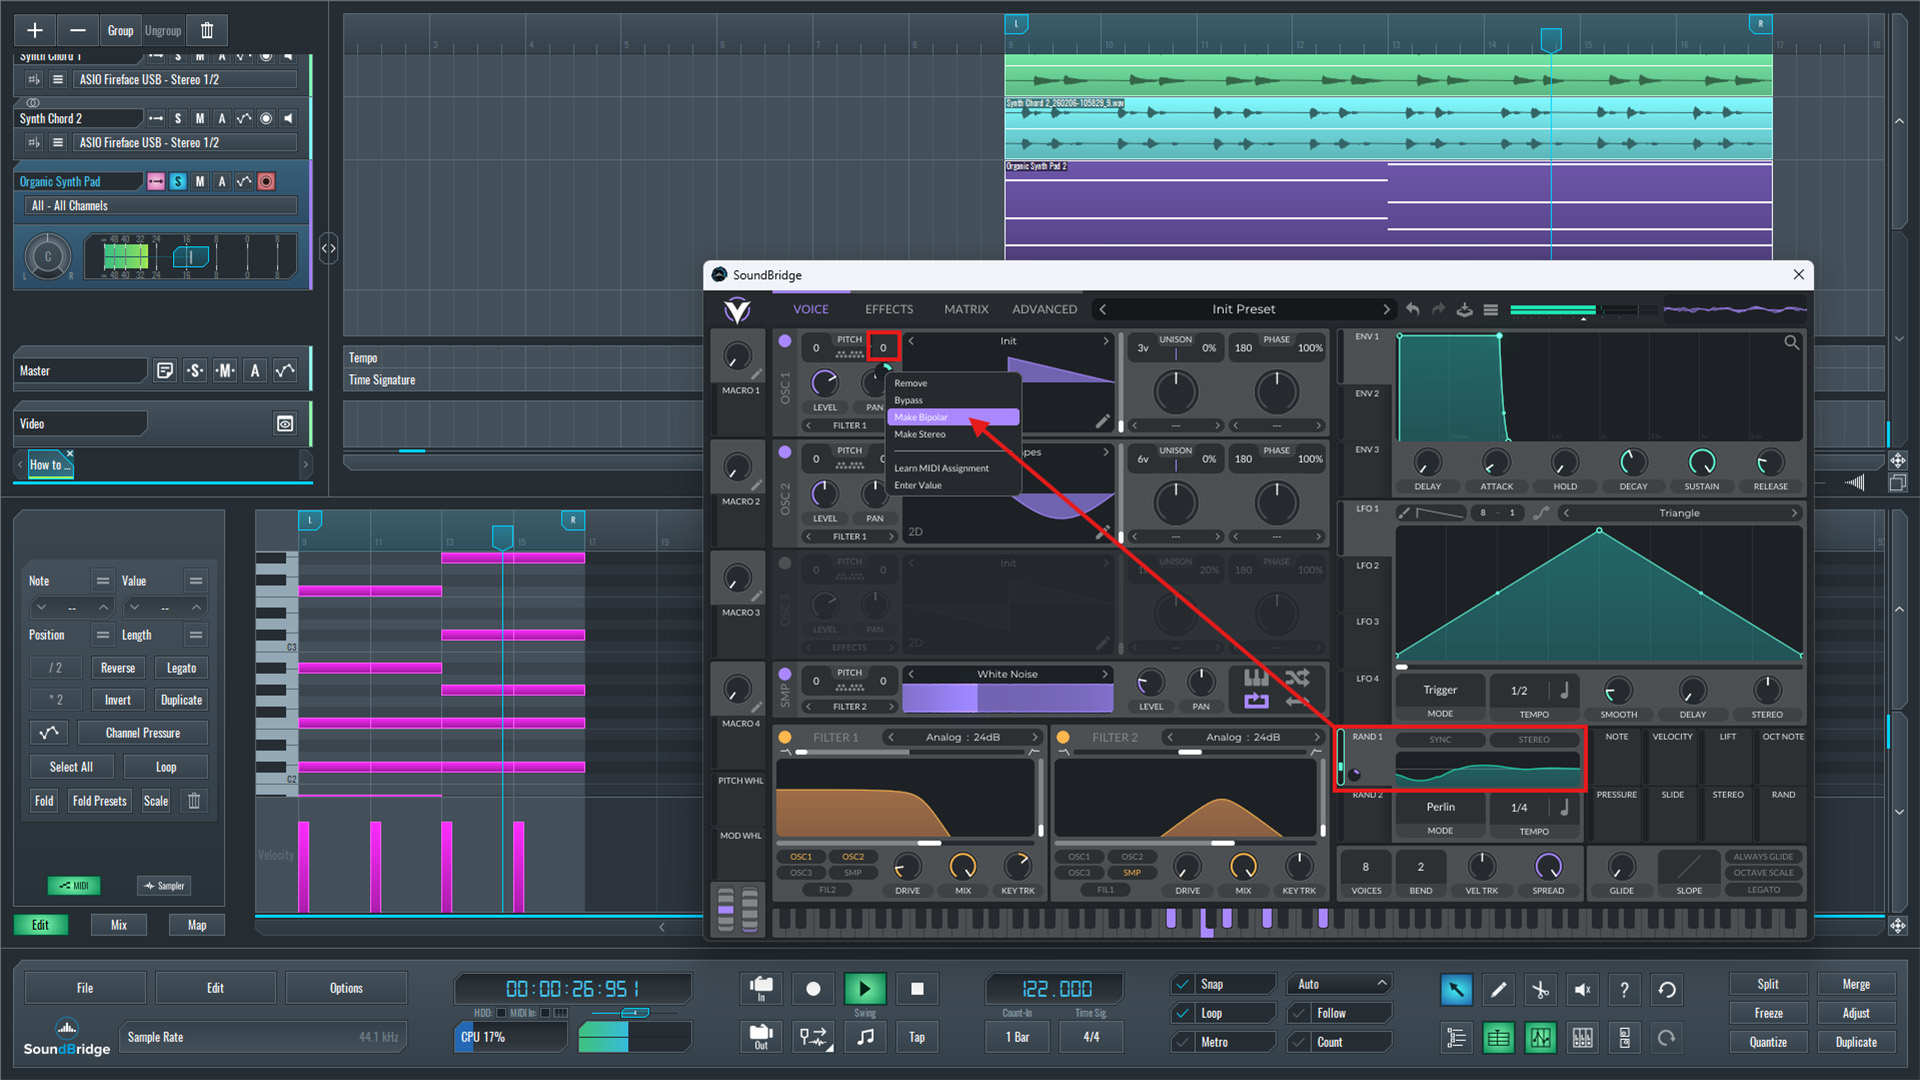Open the hamburger menu in Vital

click(1490, 309)
